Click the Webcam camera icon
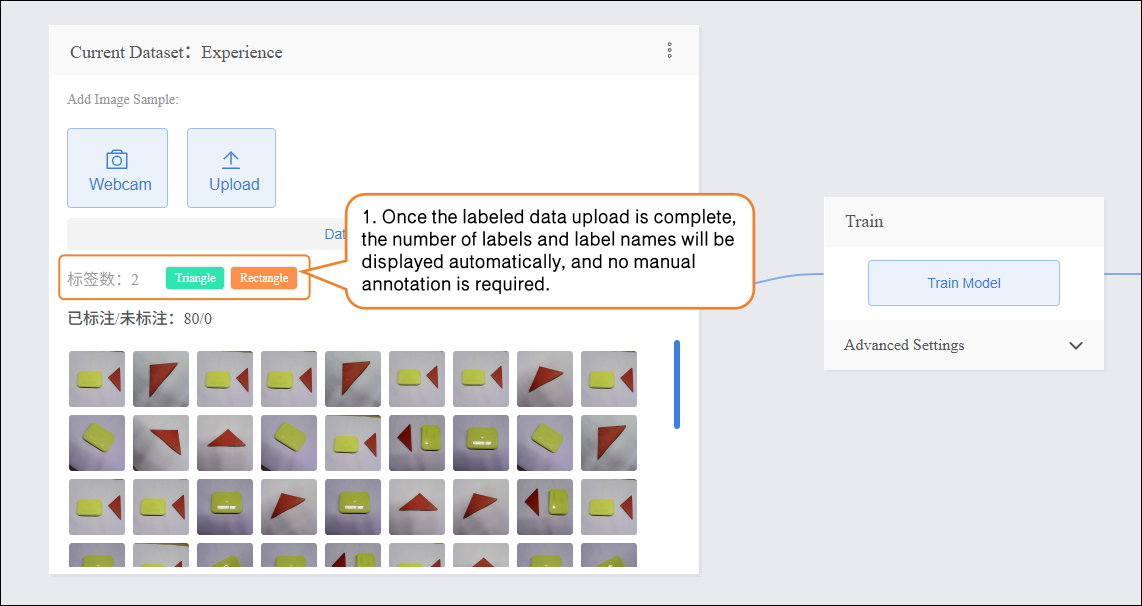The height and width of the screenshot is (606, 1142). click(117, 159)
